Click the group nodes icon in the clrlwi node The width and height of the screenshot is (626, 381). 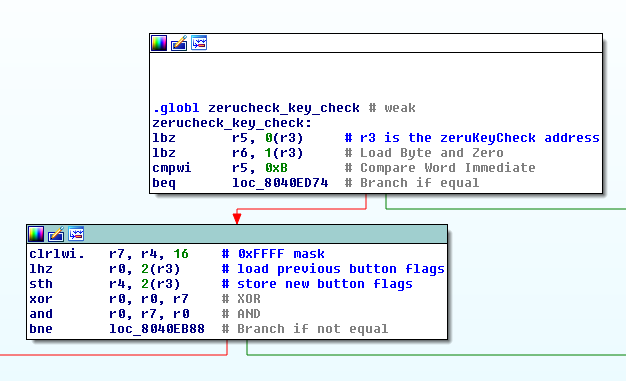76,234
